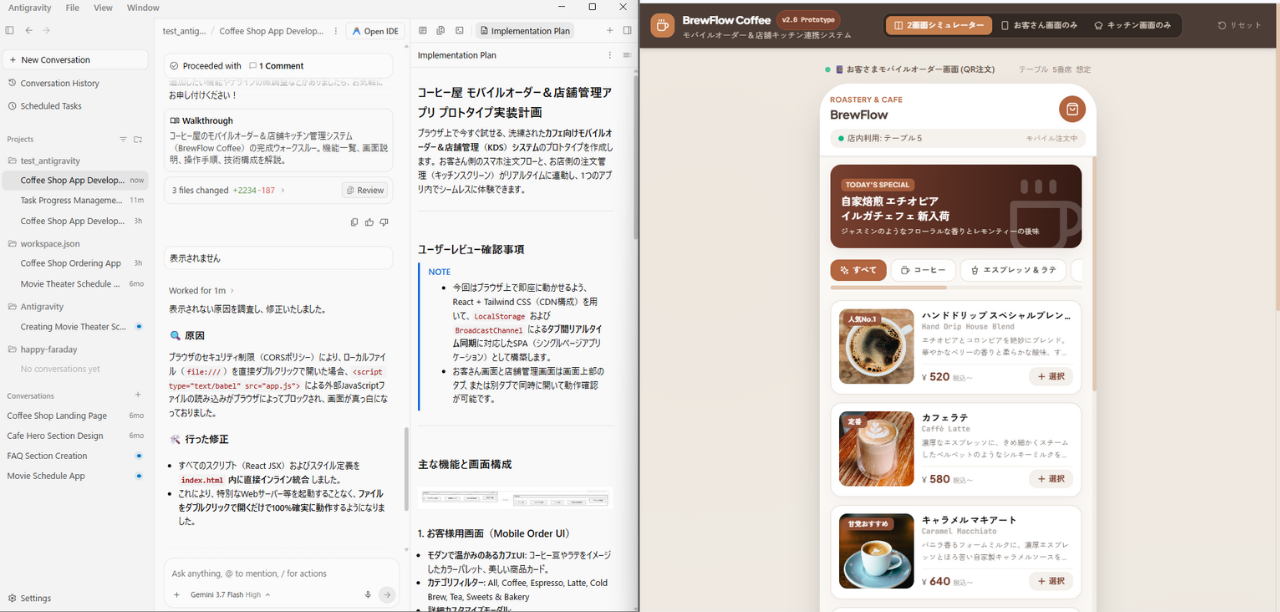Select the Implementation Plan tab
This screenshot has width=1280, height=612.
pos(524,31)
